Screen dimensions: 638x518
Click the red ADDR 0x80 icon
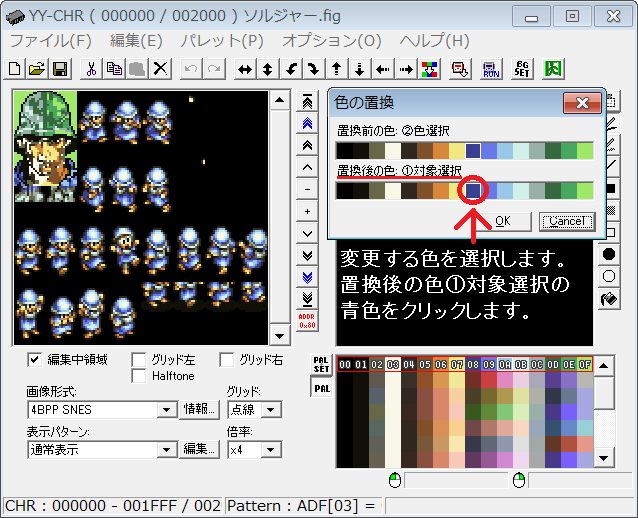point(307,321)
